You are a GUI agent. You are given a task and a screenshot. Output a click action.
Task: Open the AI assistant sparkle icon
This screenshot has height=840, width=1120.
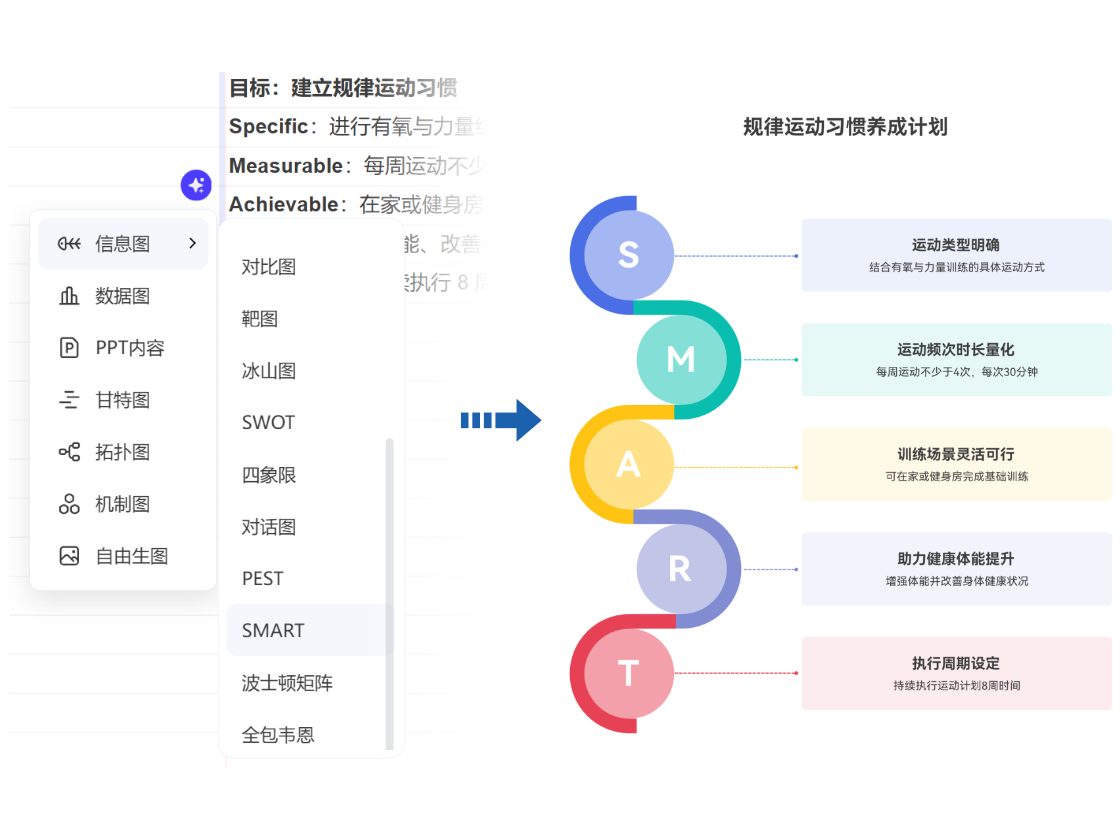click(x=196, y=185)
